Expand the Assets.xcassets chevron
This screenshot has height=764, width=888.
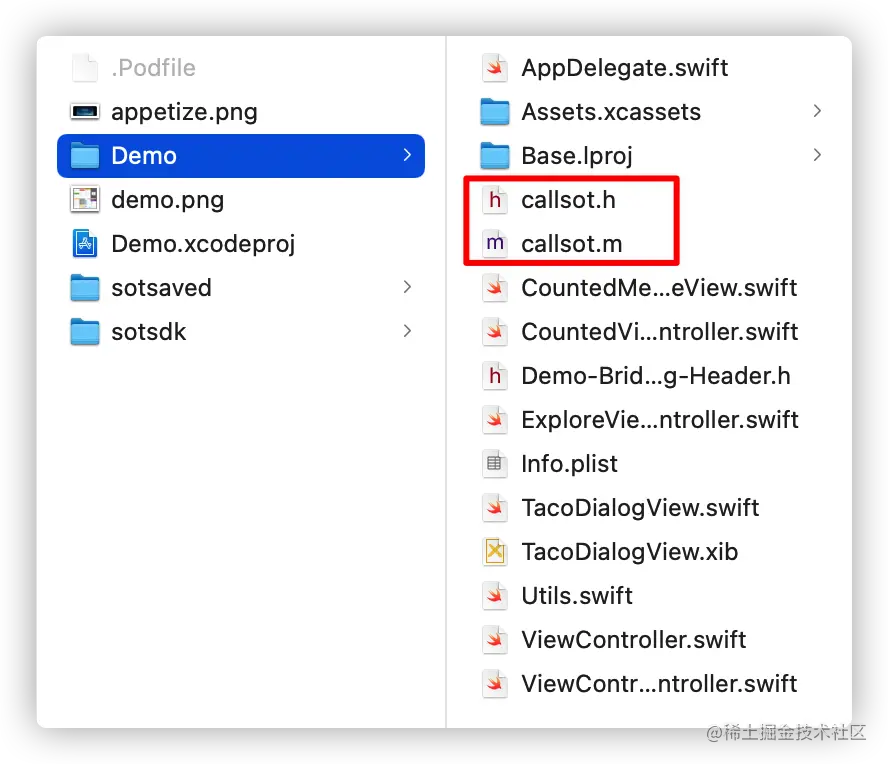click(817, 110)
